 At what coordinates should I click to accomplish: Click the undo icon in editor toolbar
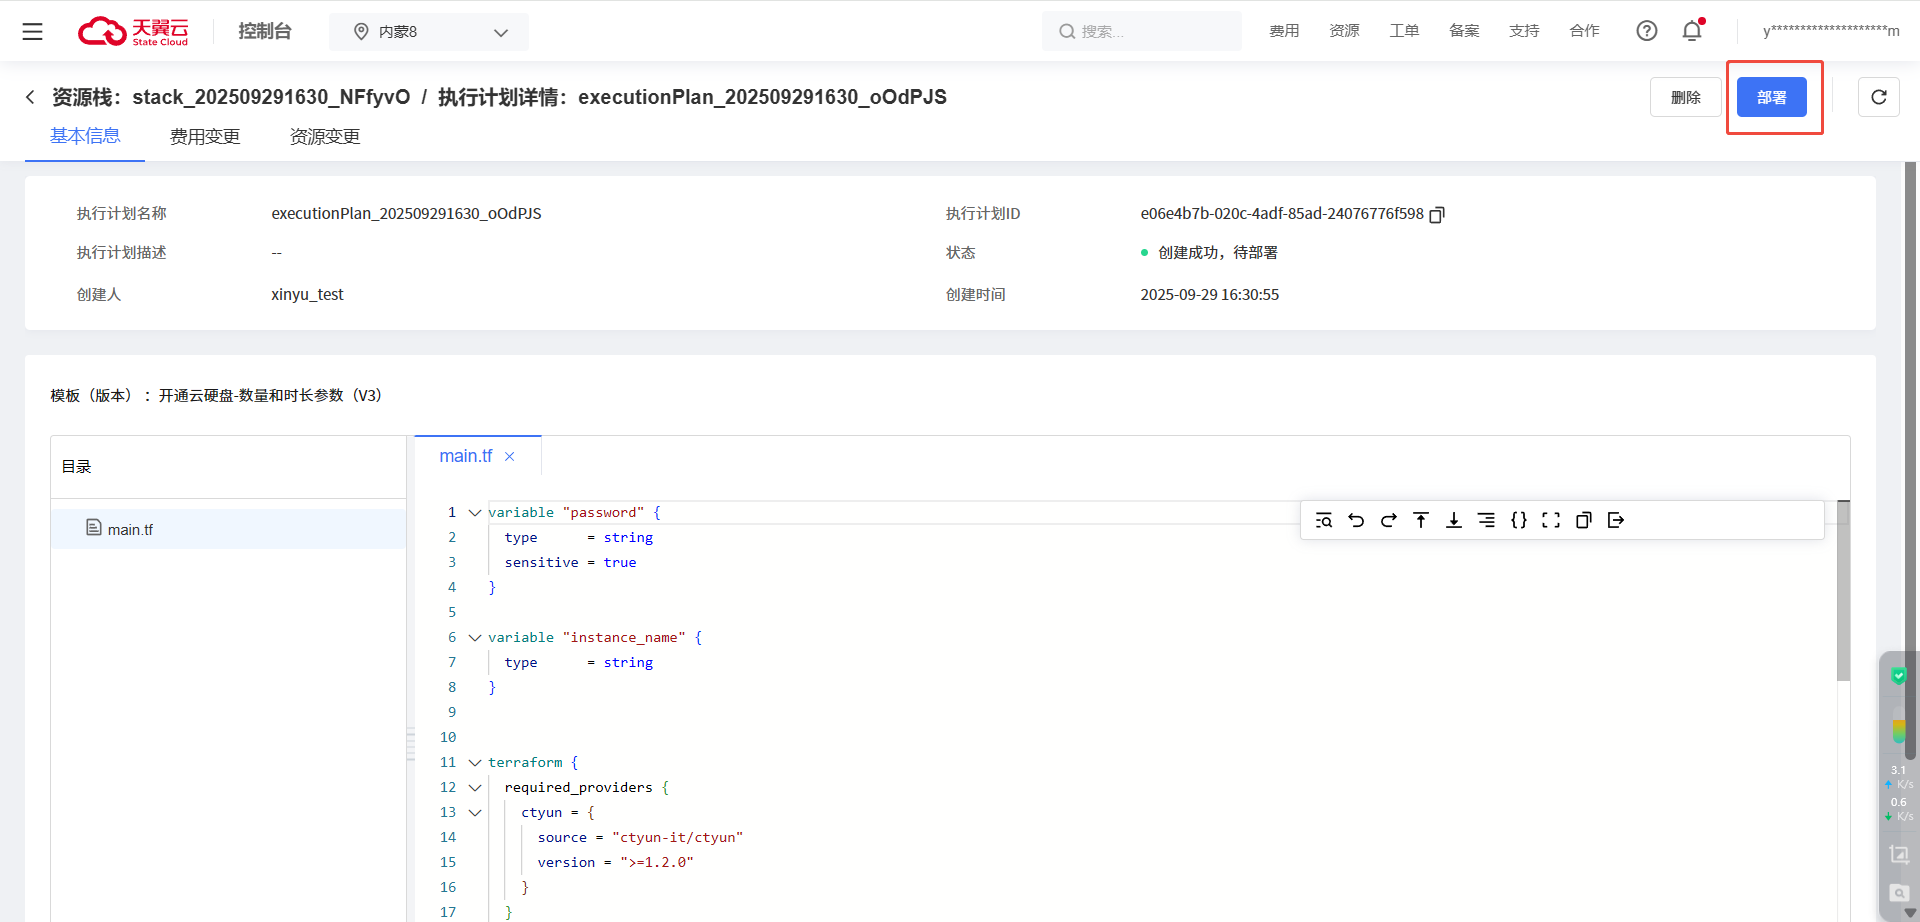pos(1356,520)
